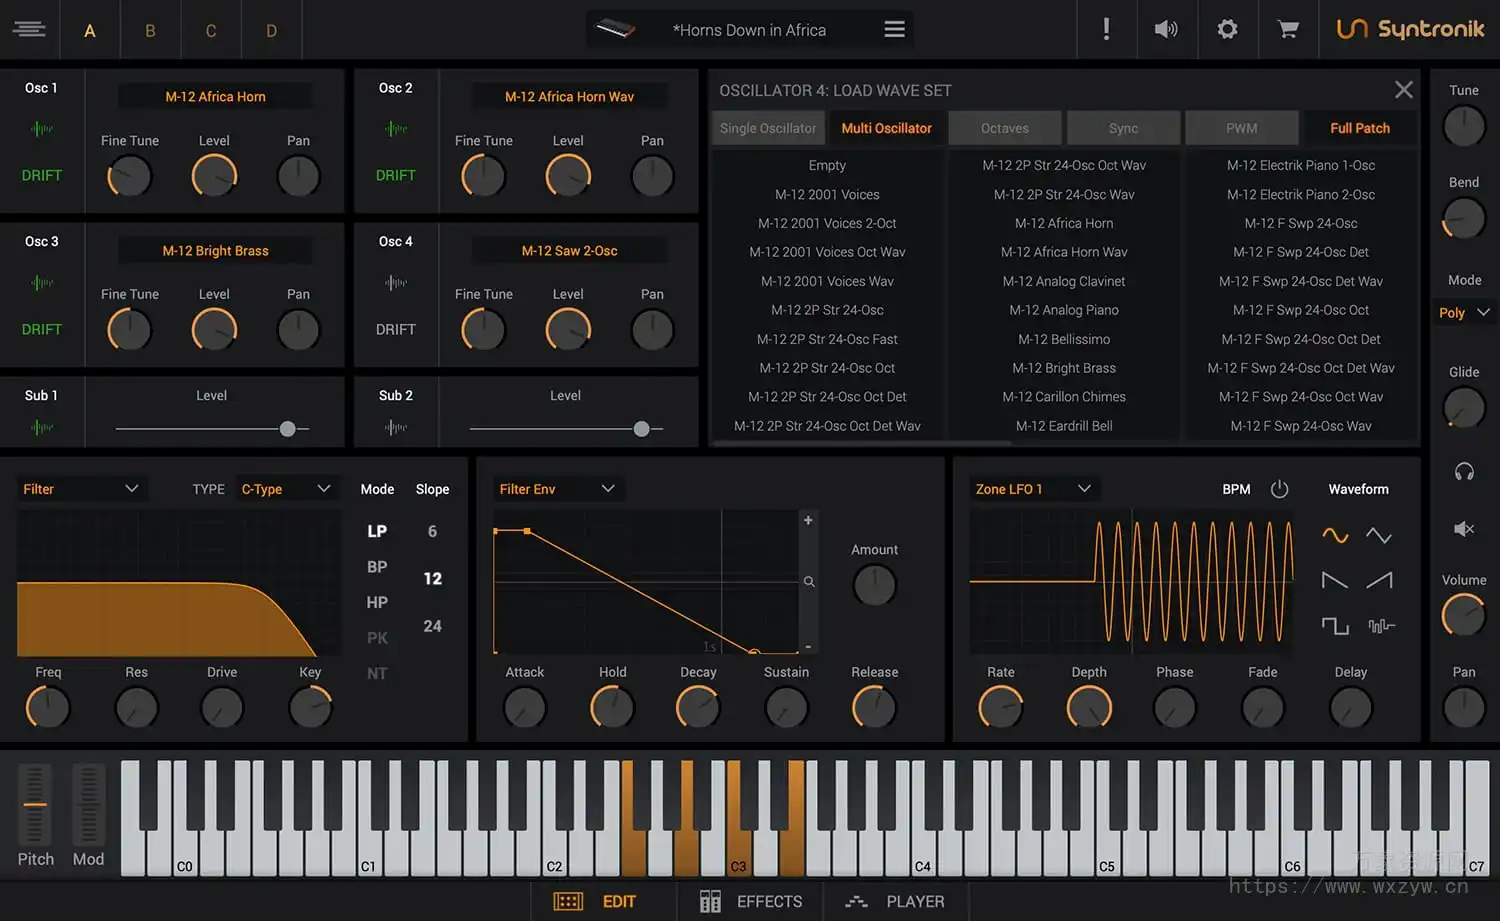Switch to the Multi Oscillator tab

coord(886,128)
